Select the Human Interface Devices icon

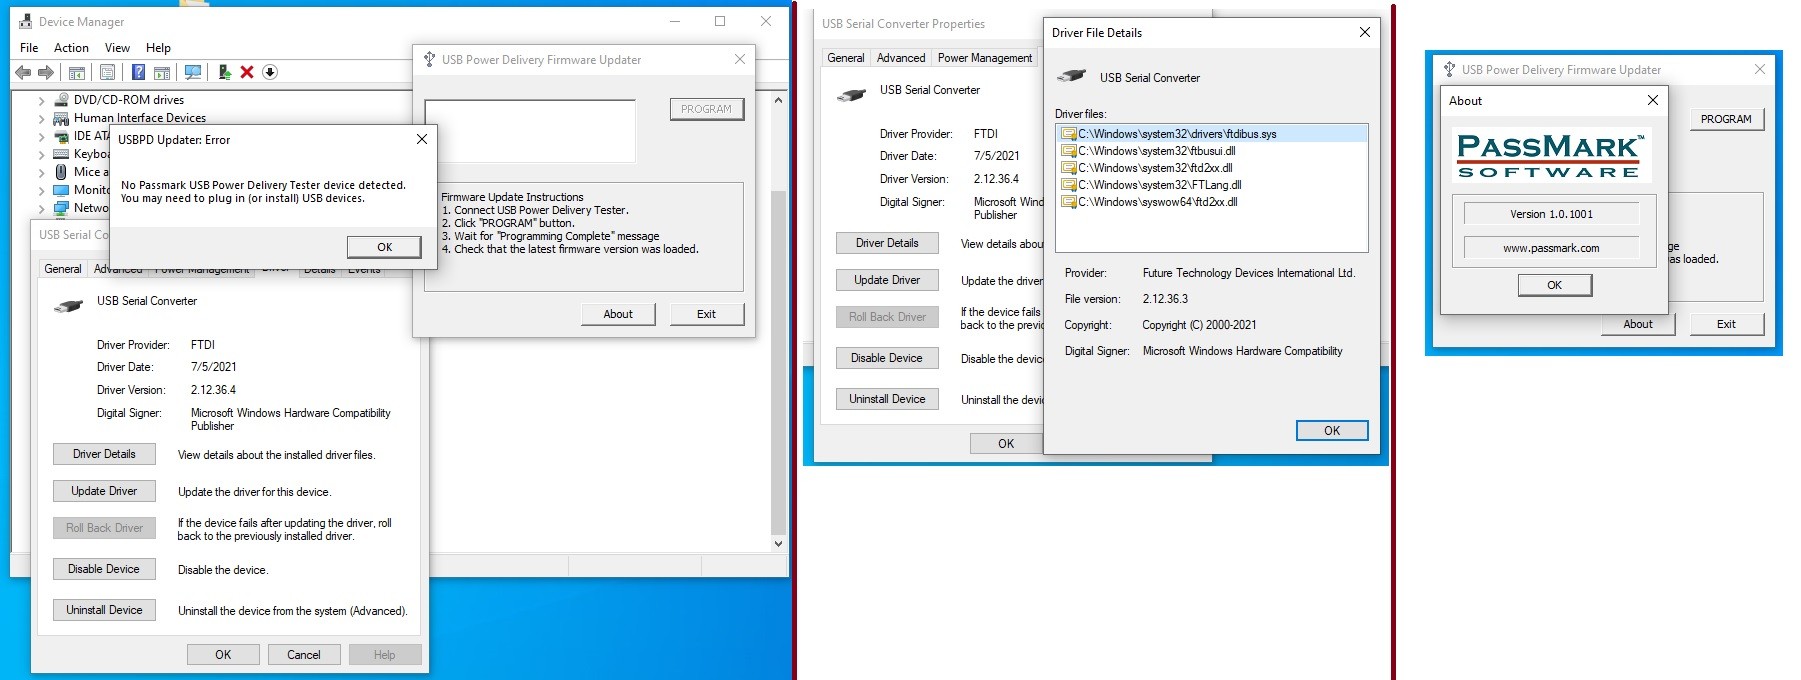tap(61, 118)
